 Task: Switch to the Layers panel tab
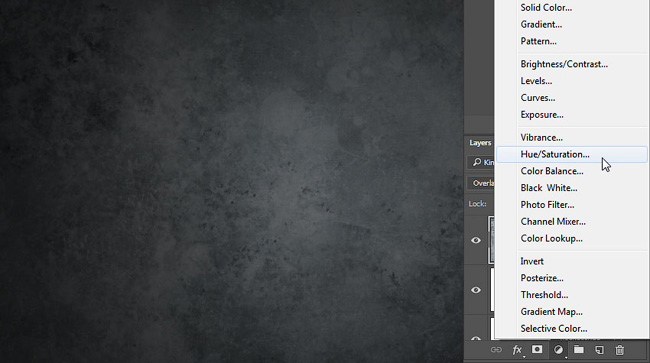point(480,143)
